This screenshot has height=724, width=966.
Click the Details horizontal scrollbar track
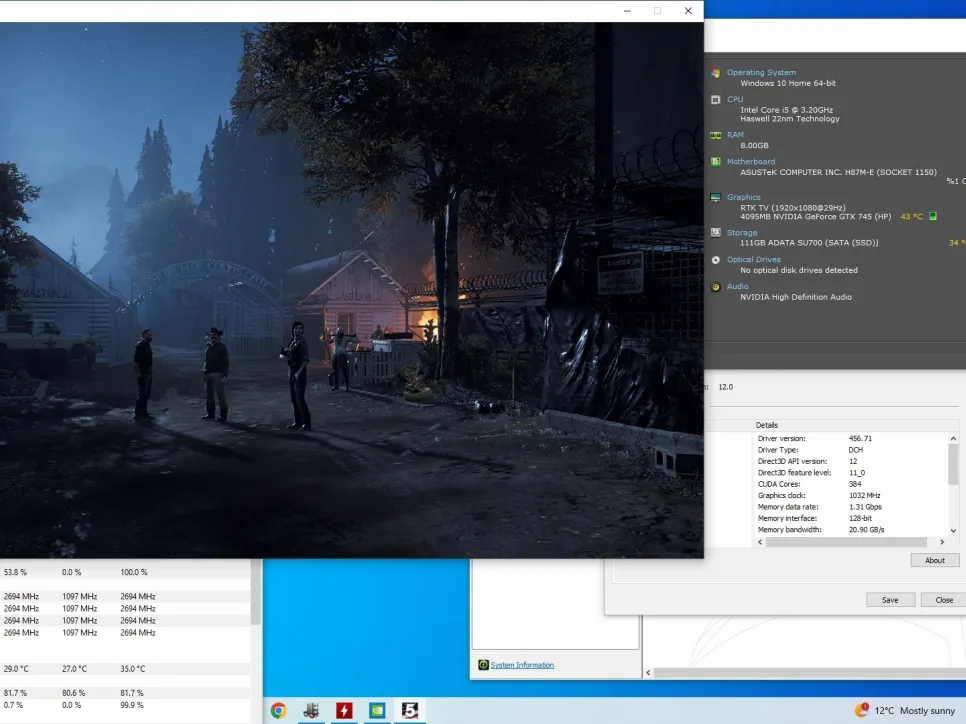846,542
